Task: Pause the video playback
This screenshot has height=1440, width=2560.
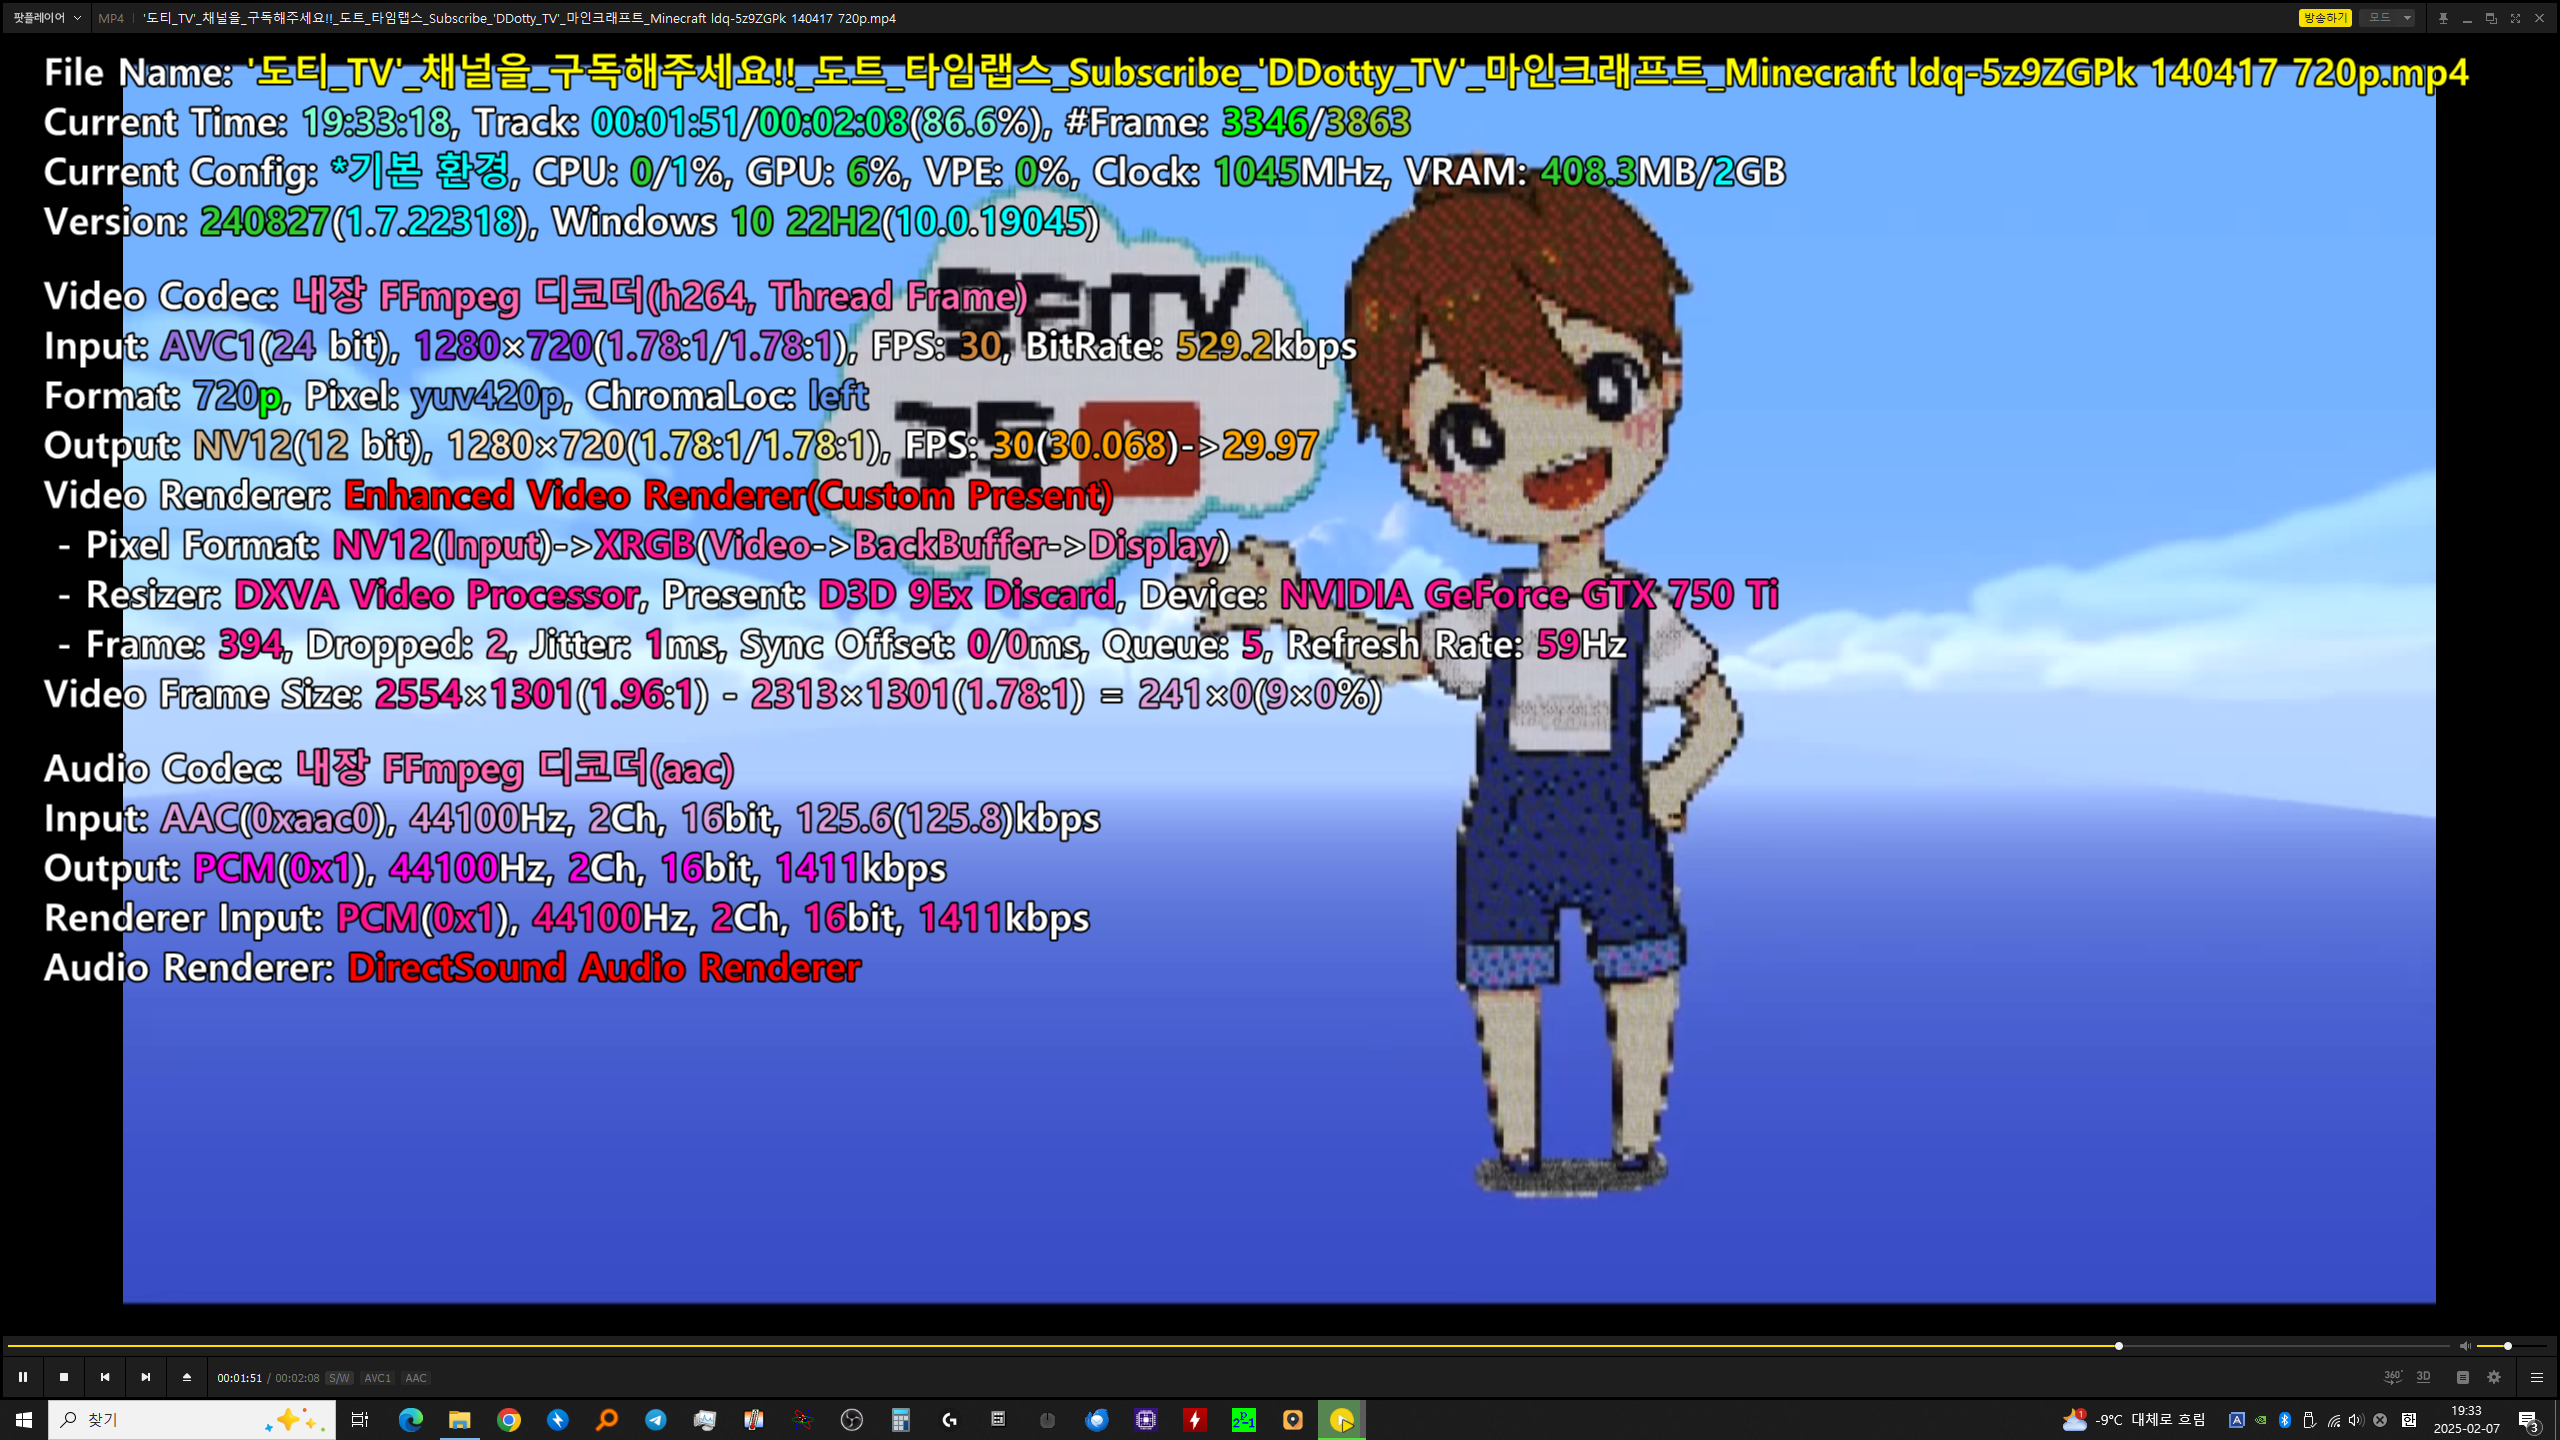Action: point(23,1377)
